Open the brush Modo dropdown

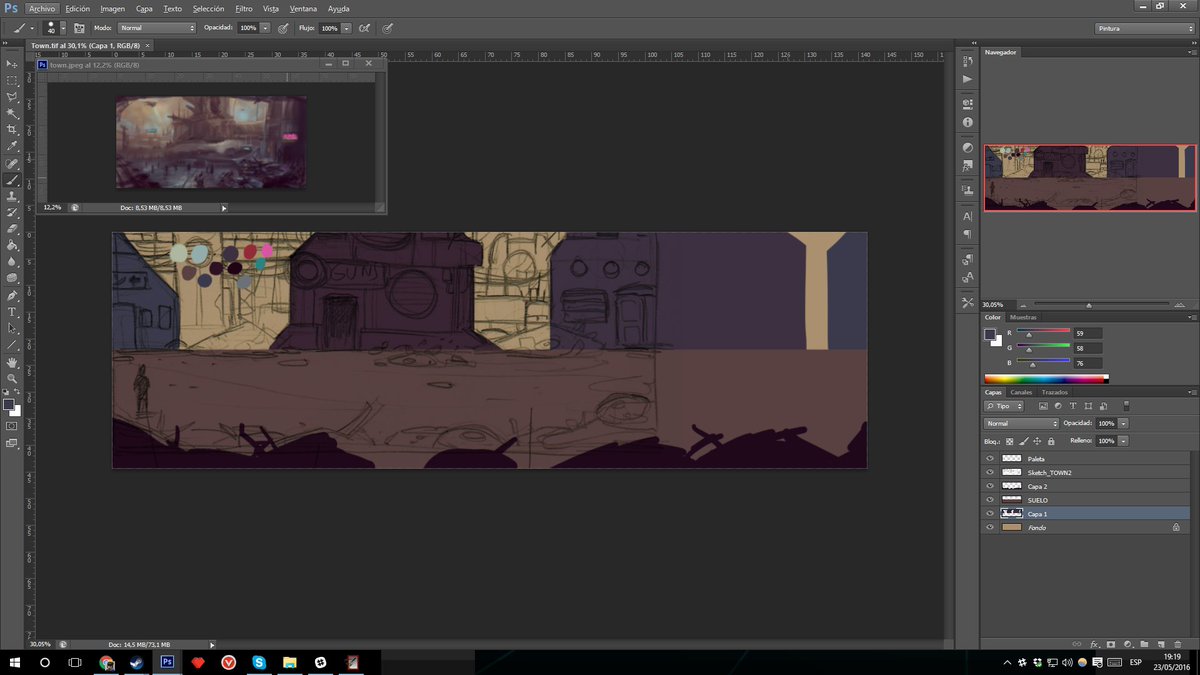click(156, 28)
